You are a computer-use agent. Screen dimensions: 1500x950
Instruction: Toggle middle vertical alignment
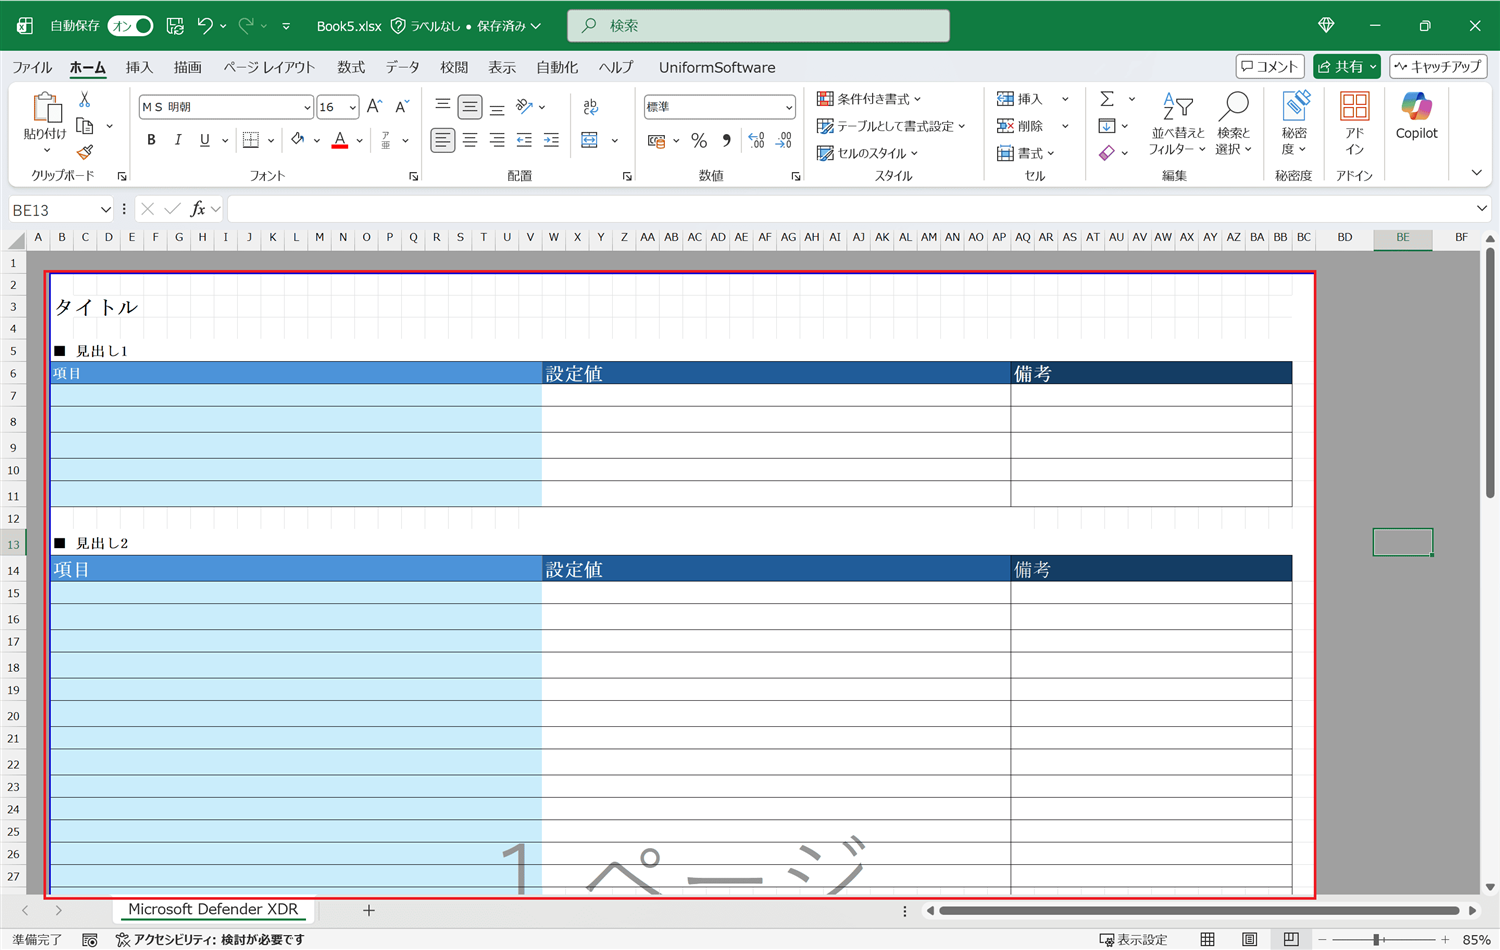[x=470, y=106]
